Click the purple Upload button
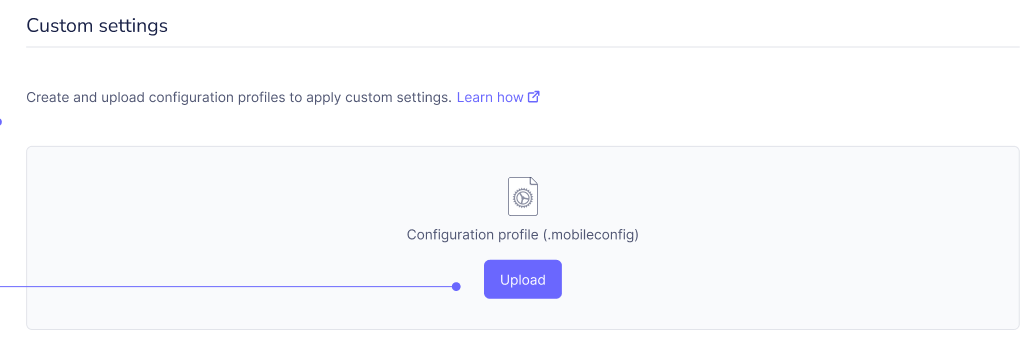This screenshot has width=1036, height=362. [x=523, y=279]
